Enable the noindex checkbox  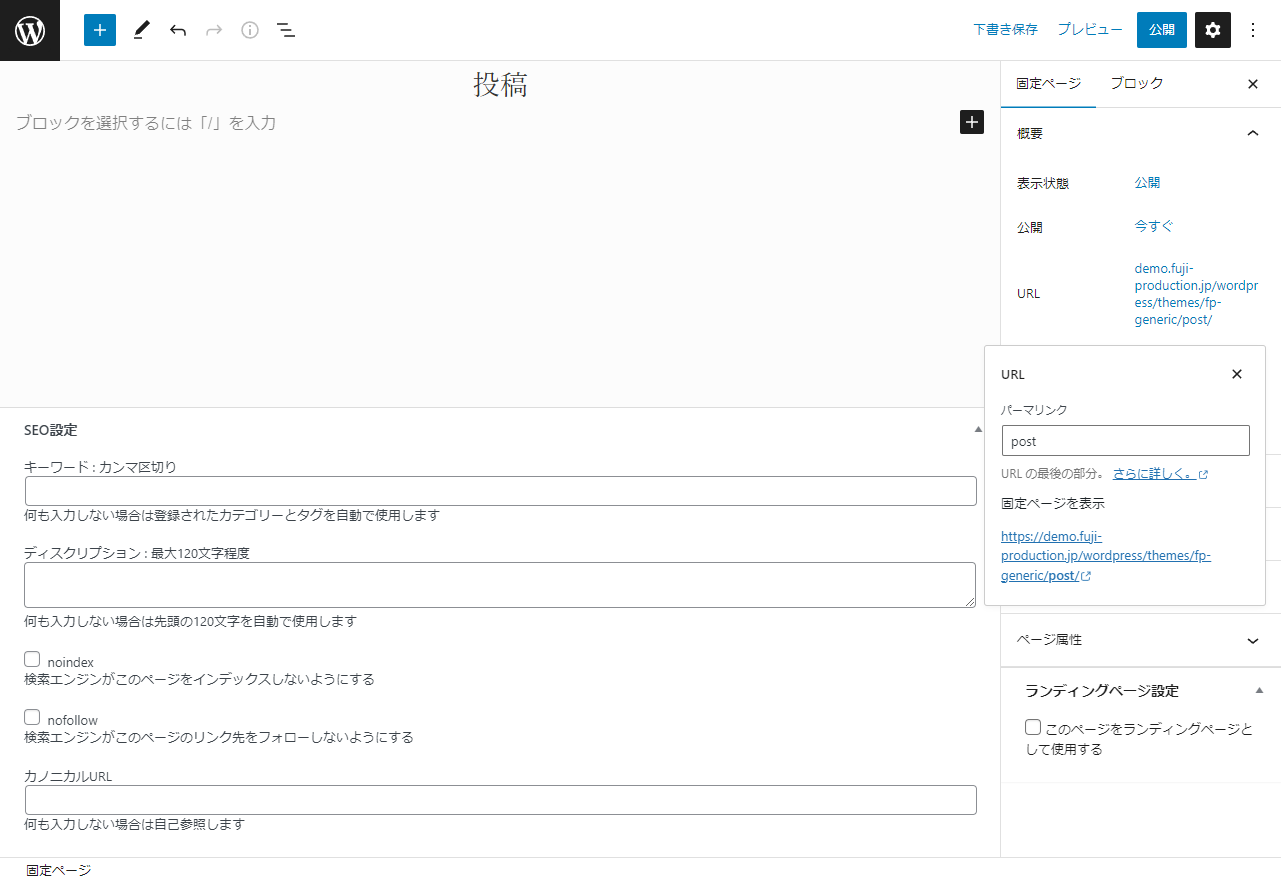coord(32,660)
